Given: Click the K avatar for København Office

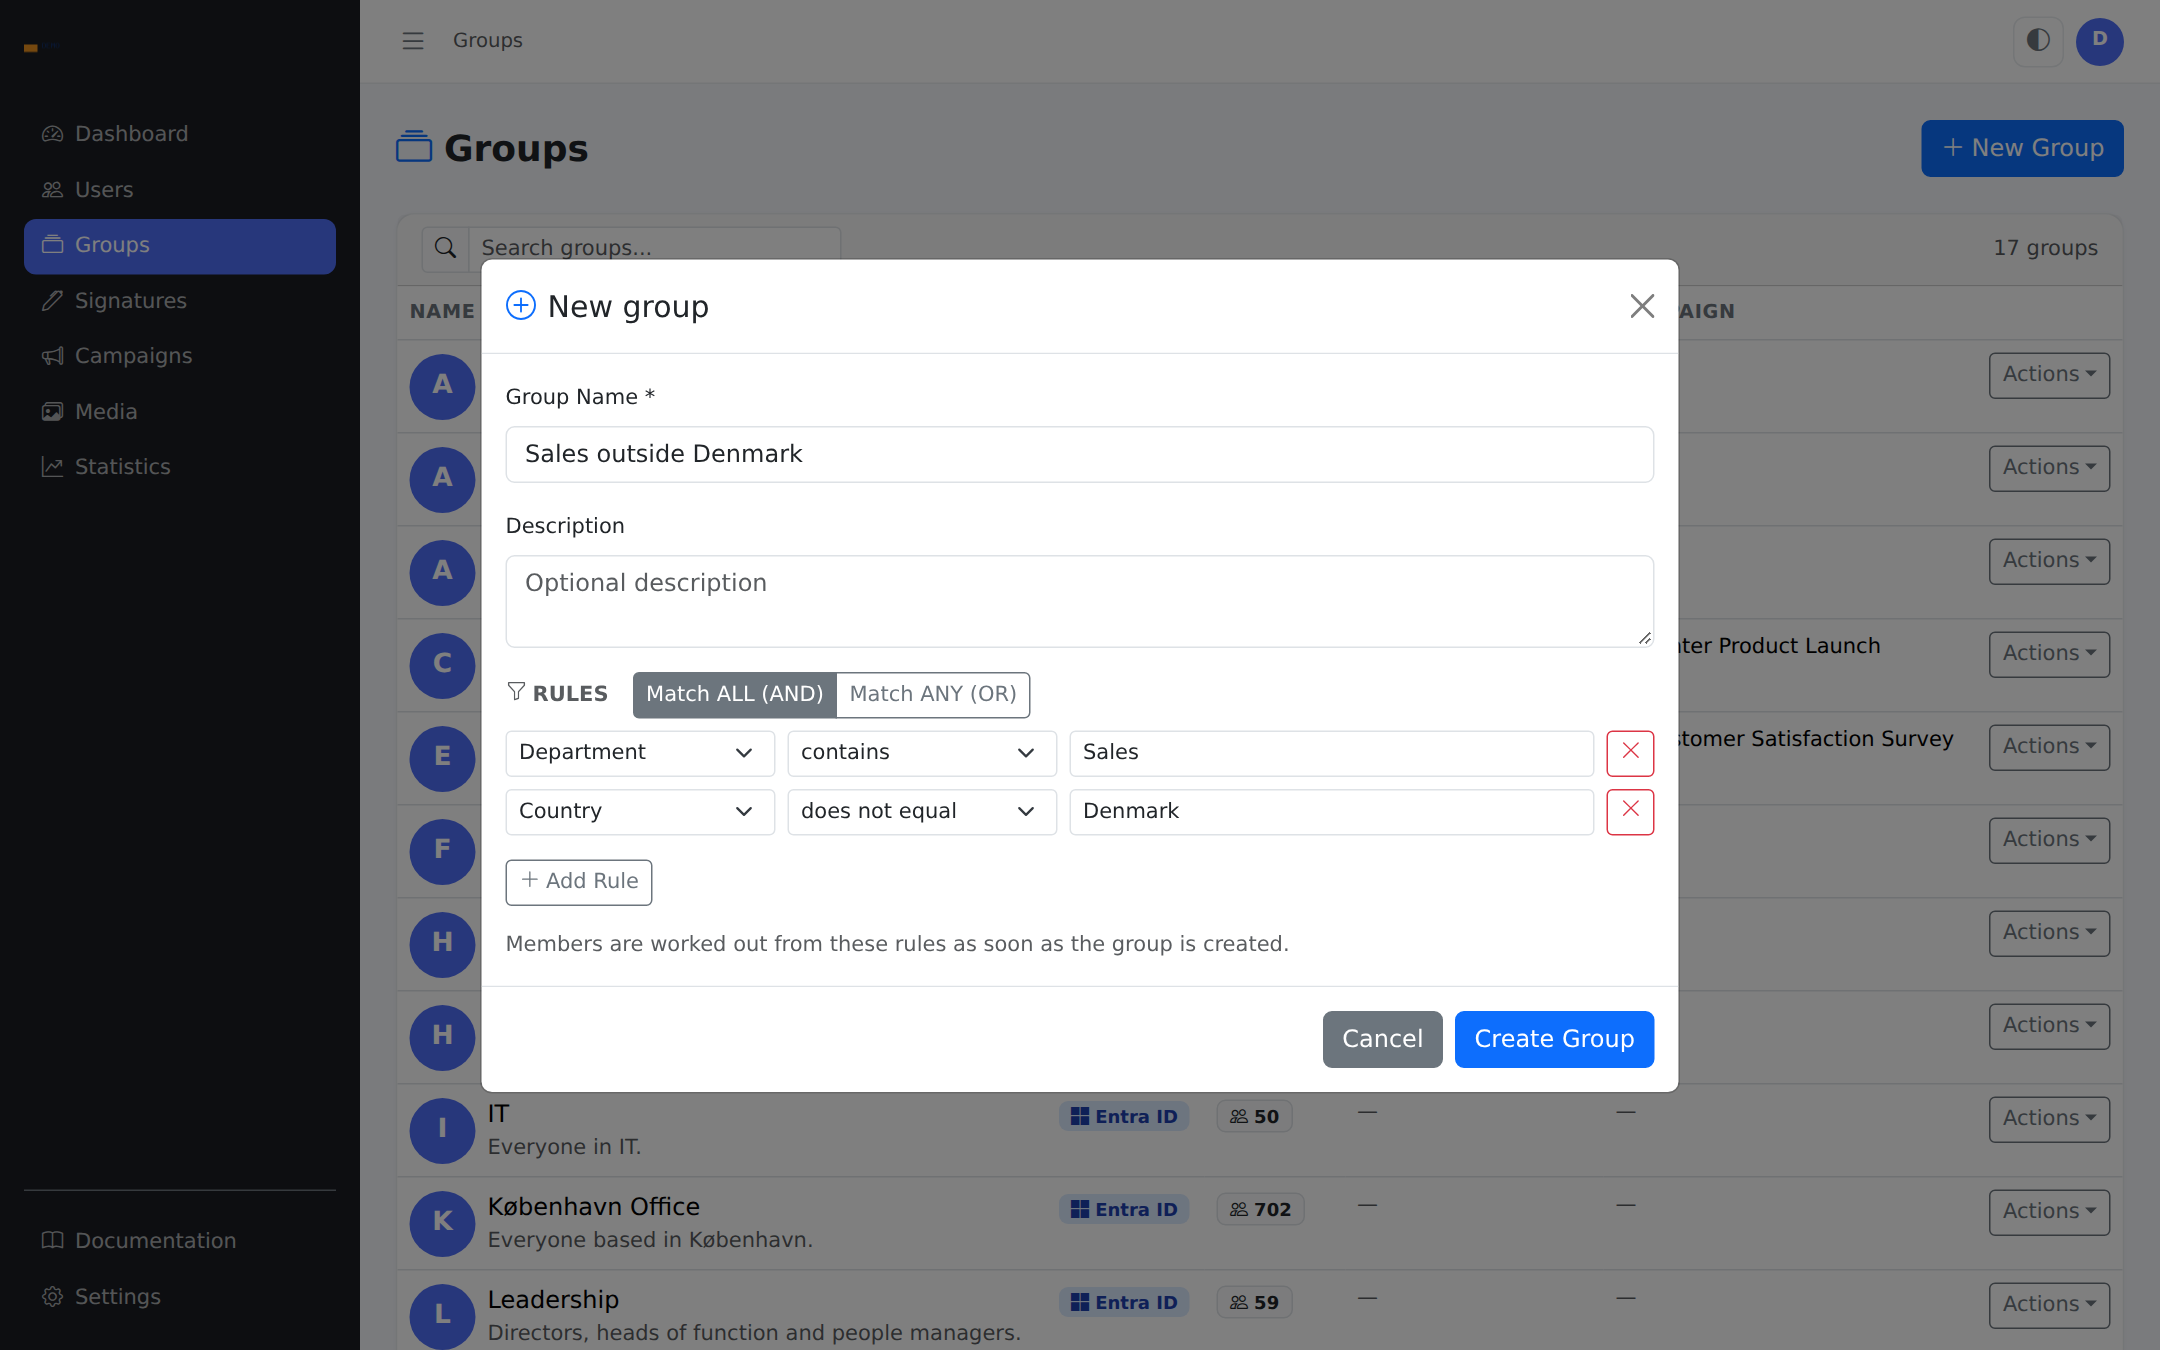Looking at the screenshot, I should coord(442,1223).
